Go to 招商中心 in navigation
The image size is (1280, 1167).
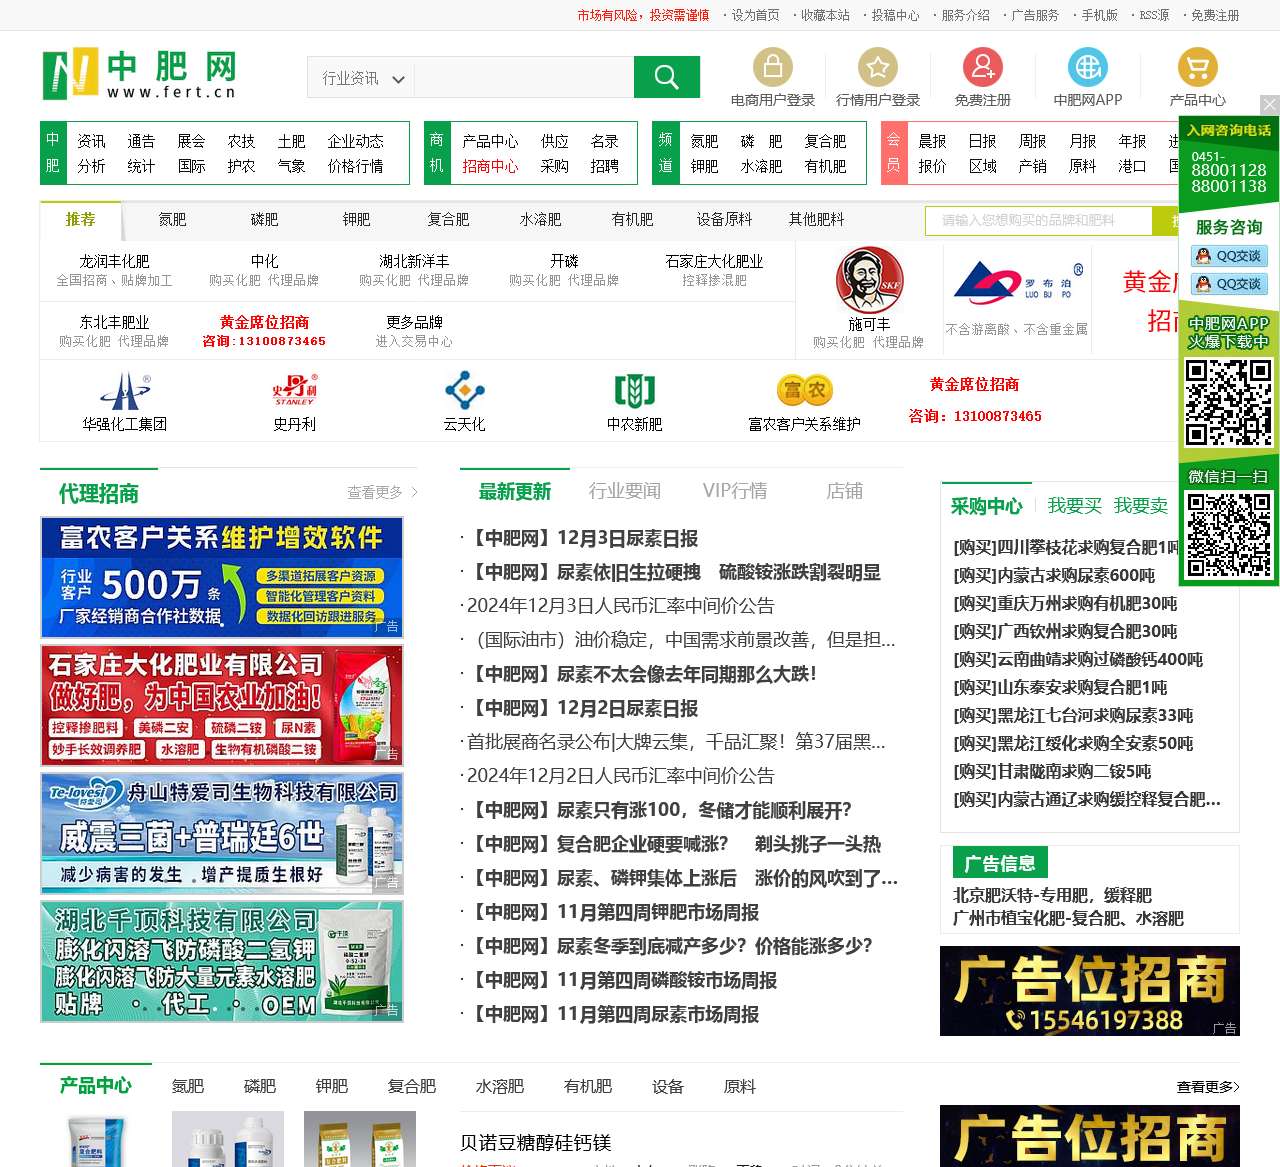(x=490, y=166)
